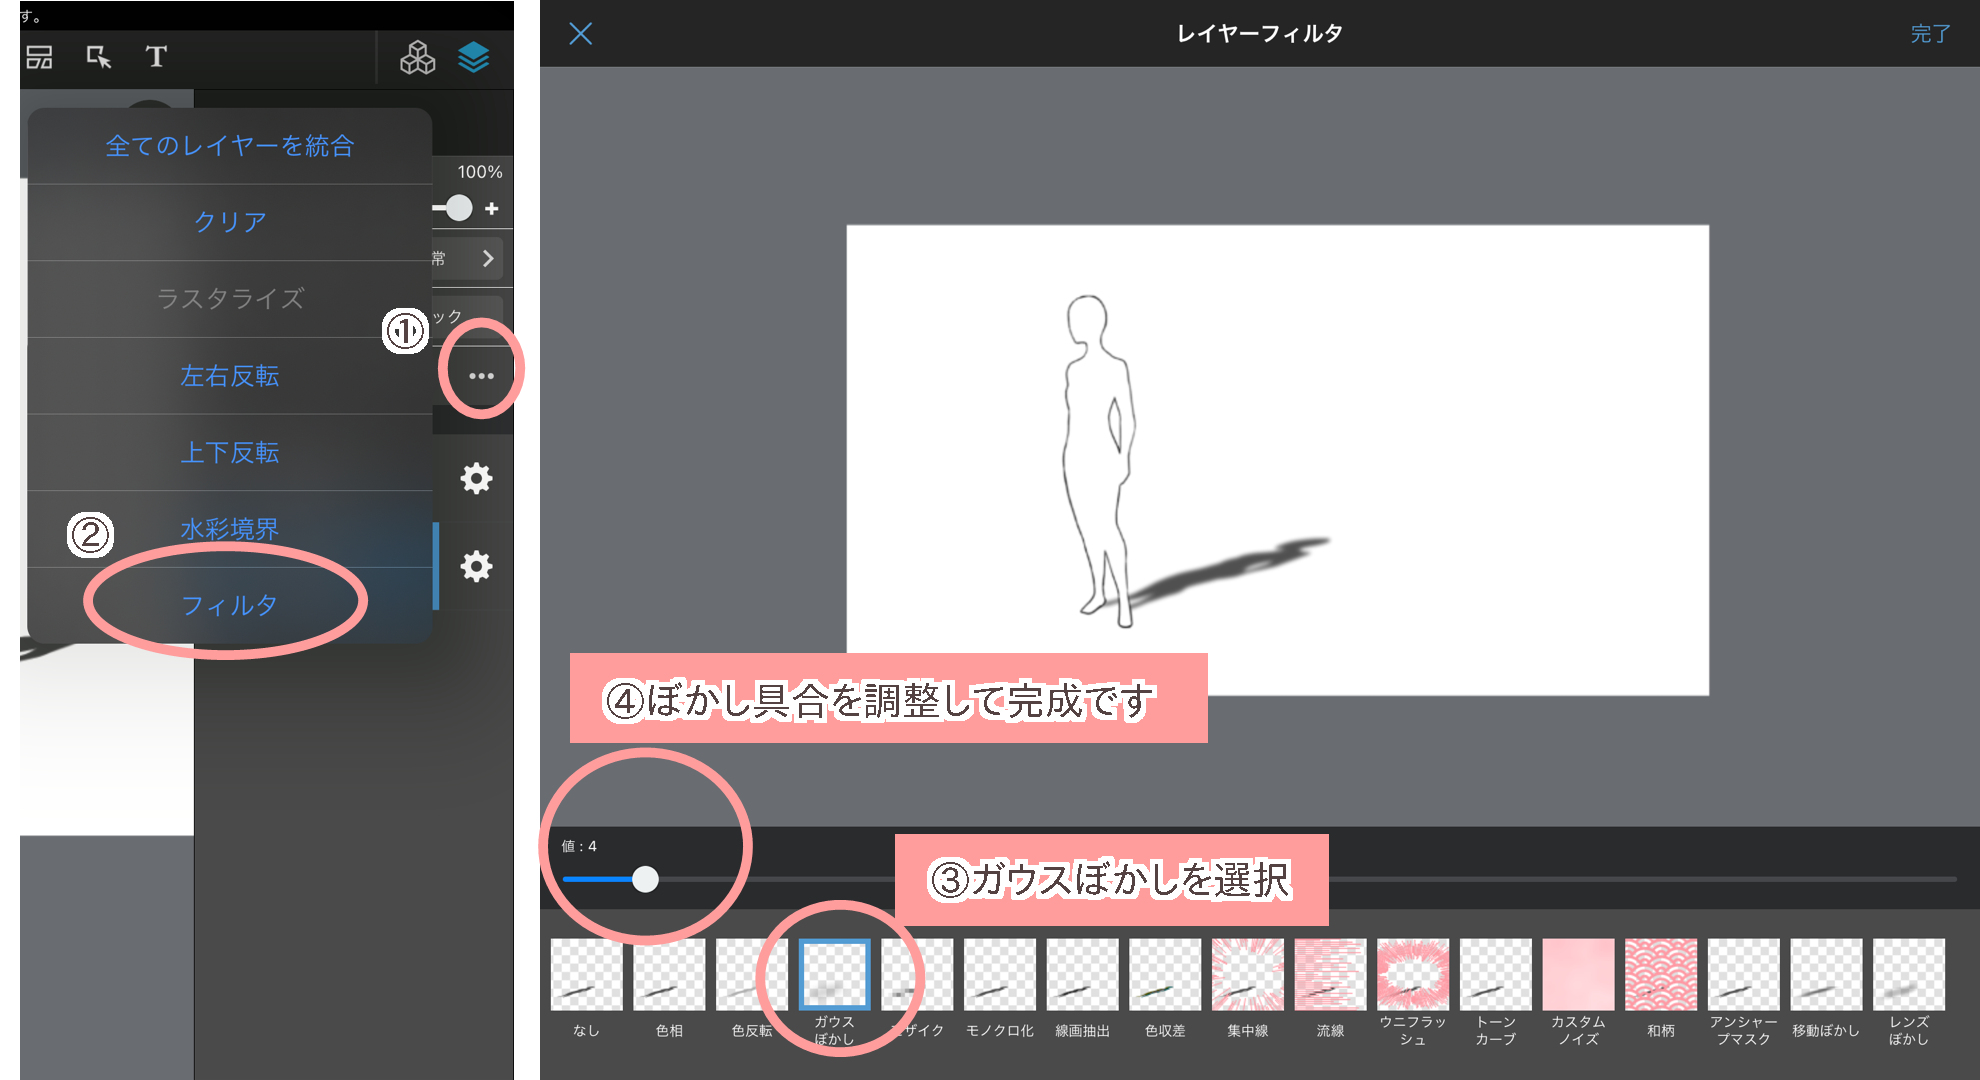The image size is (1980, 1080).
Task: Increase opacity with the plus button
Action: tap(491, 209)
